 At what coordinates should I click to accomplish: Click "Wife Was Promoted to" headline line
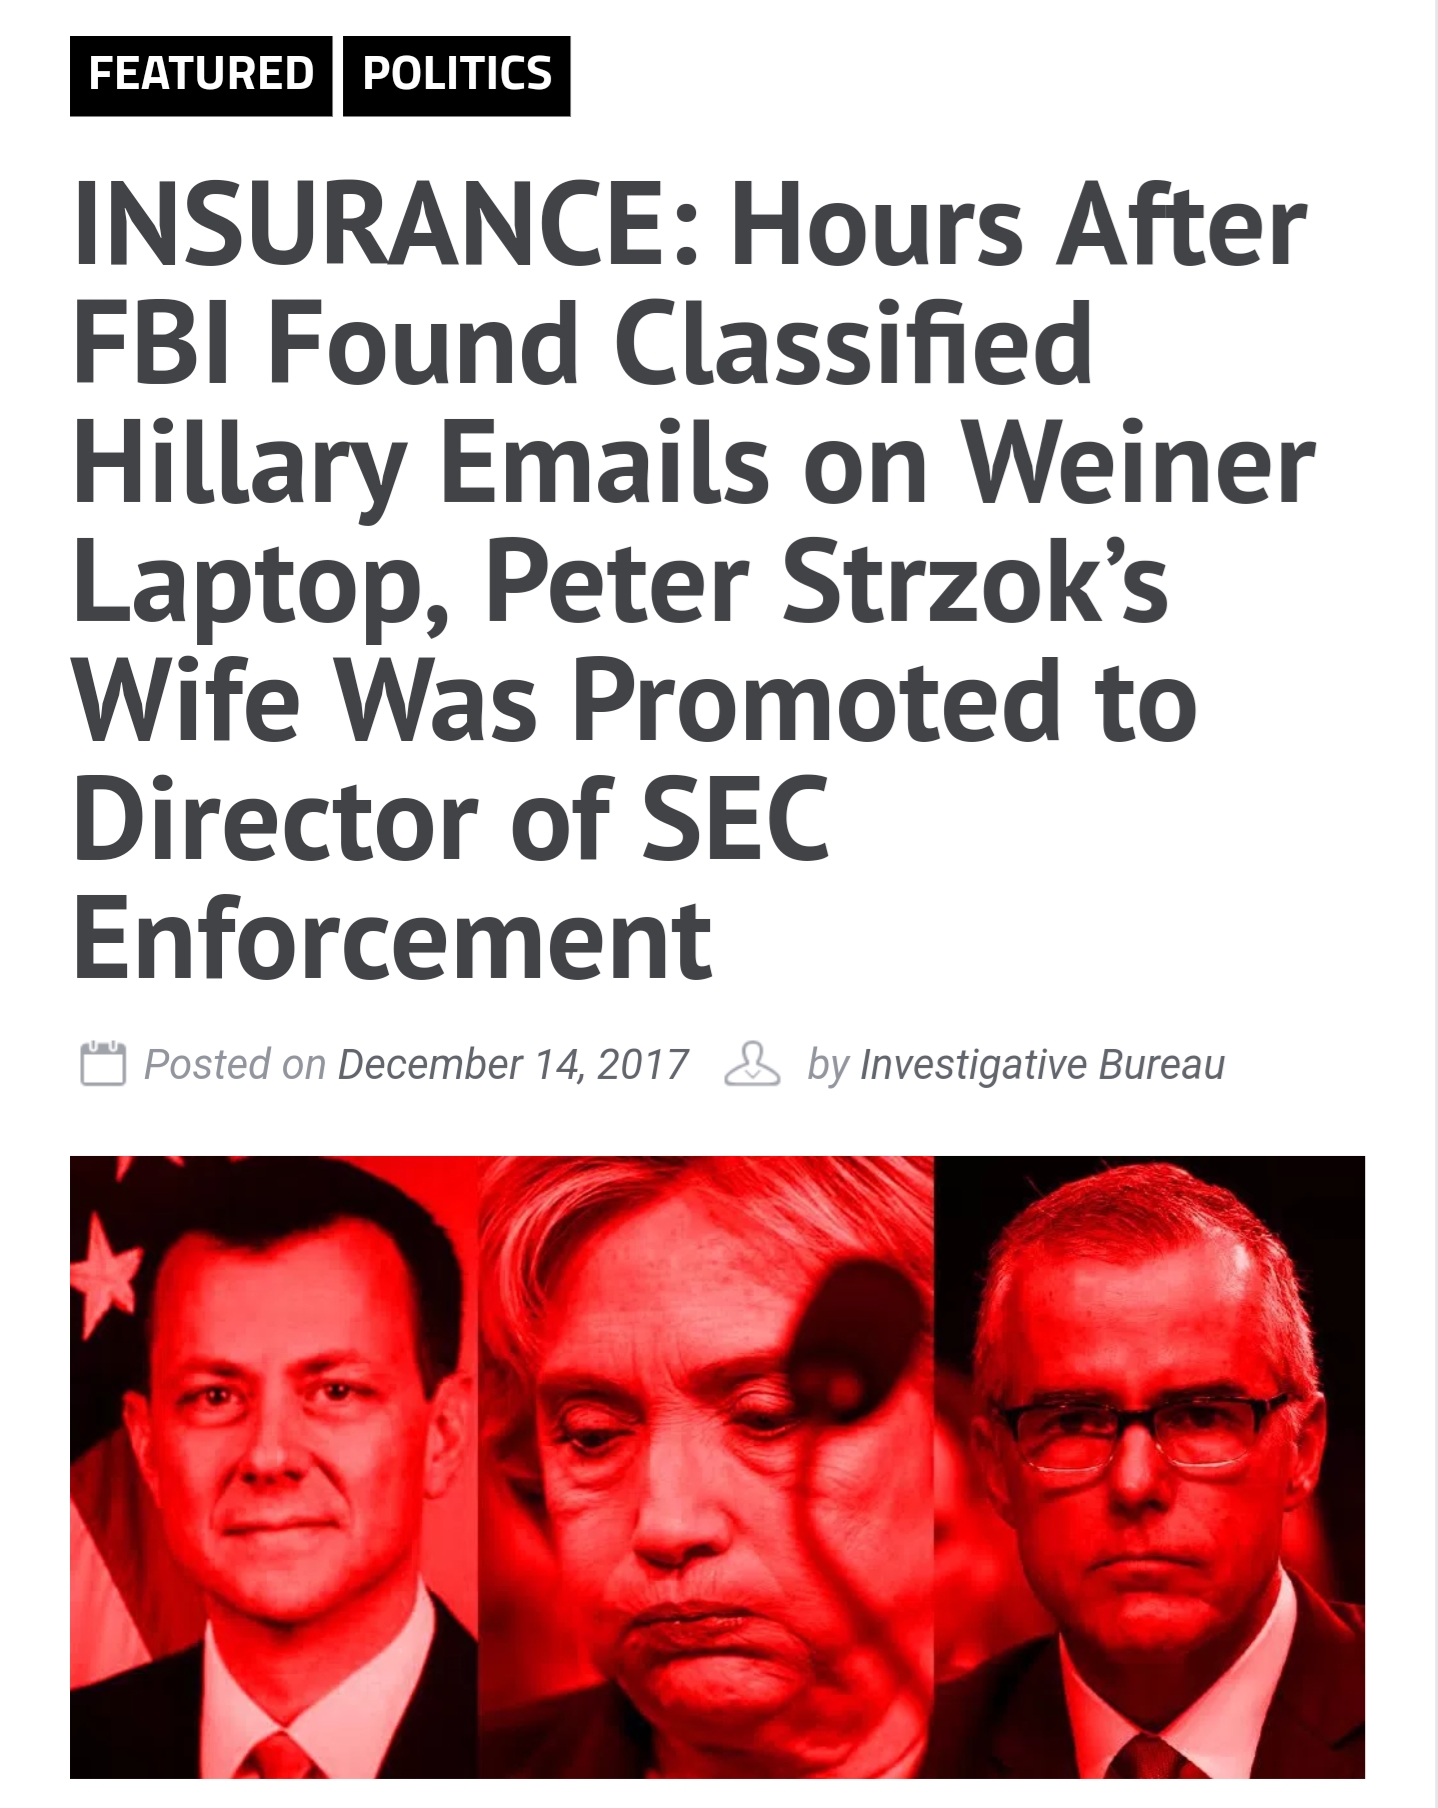click(x=635, y=702)
